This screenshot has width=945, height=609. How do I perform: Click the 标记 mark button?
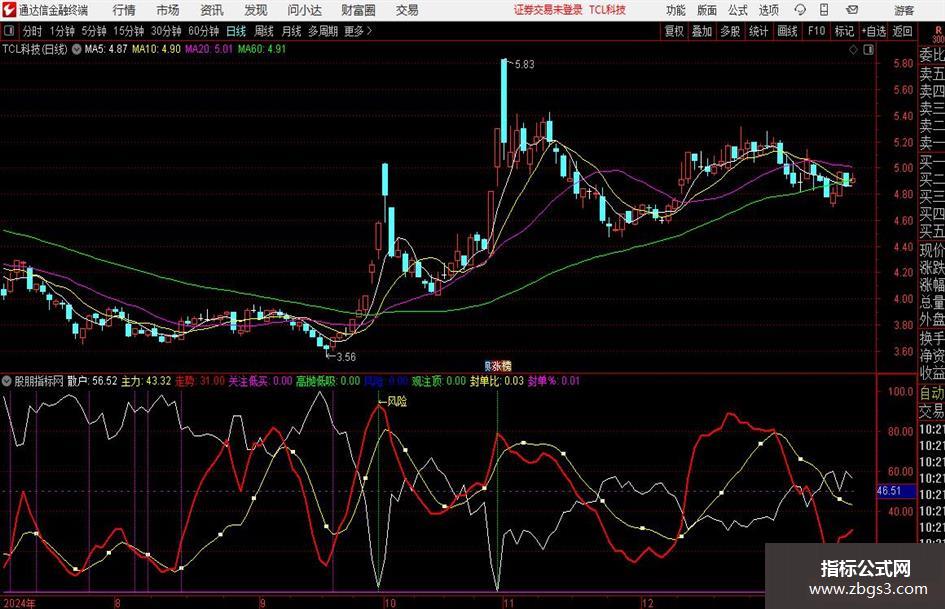coord(844,31)
